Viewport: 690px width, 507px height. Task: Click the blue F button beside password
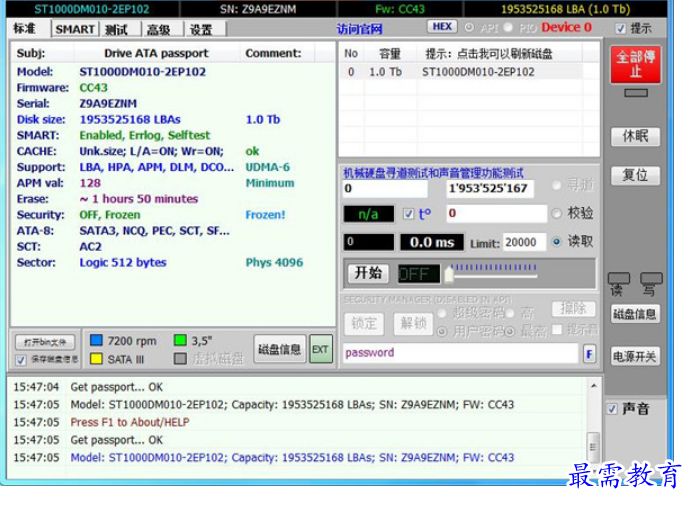[x=589, y=353]
